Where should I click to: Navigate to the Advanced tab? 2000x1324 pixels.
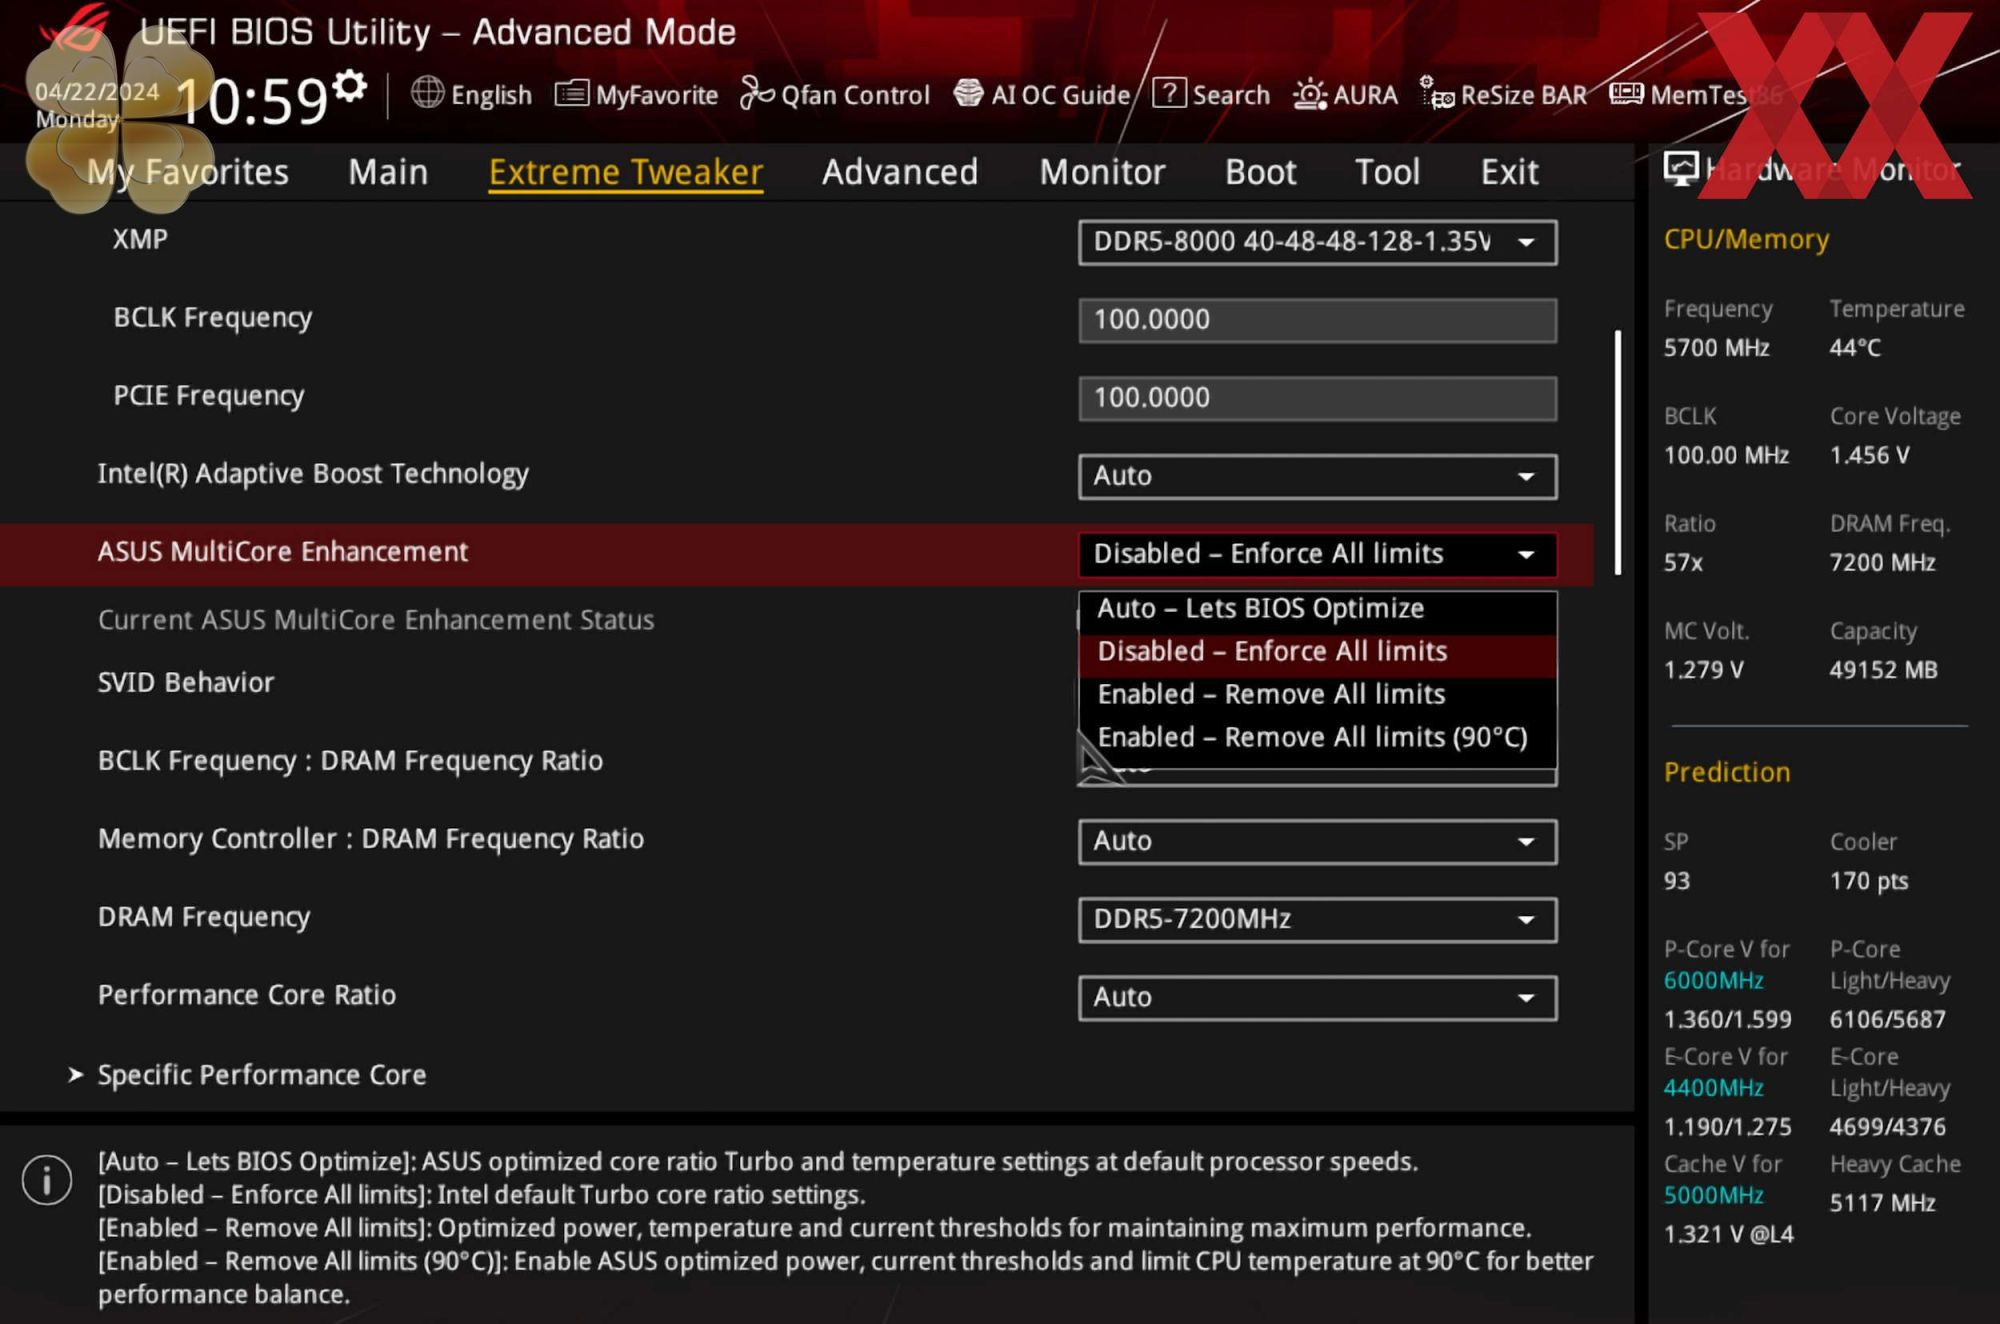898,171
